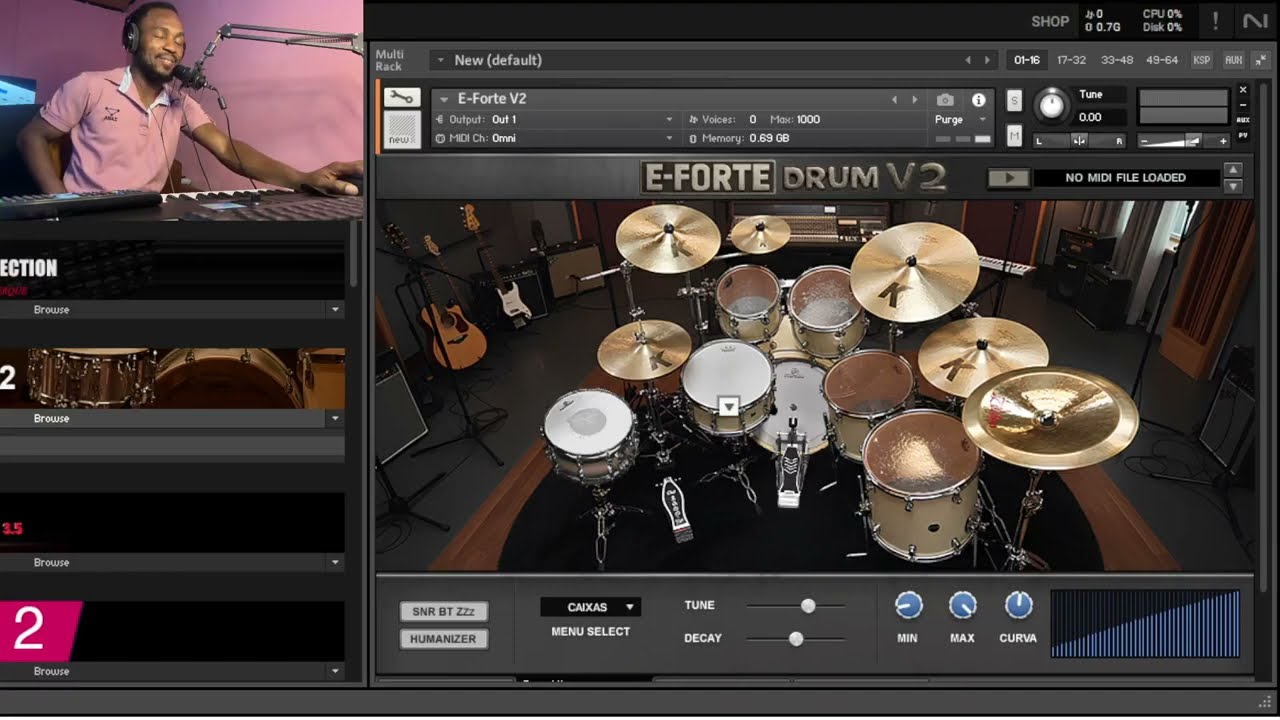1280x720 pixels.
Task: Step MIDI file selector down arrow
Action: point(1233,186)
